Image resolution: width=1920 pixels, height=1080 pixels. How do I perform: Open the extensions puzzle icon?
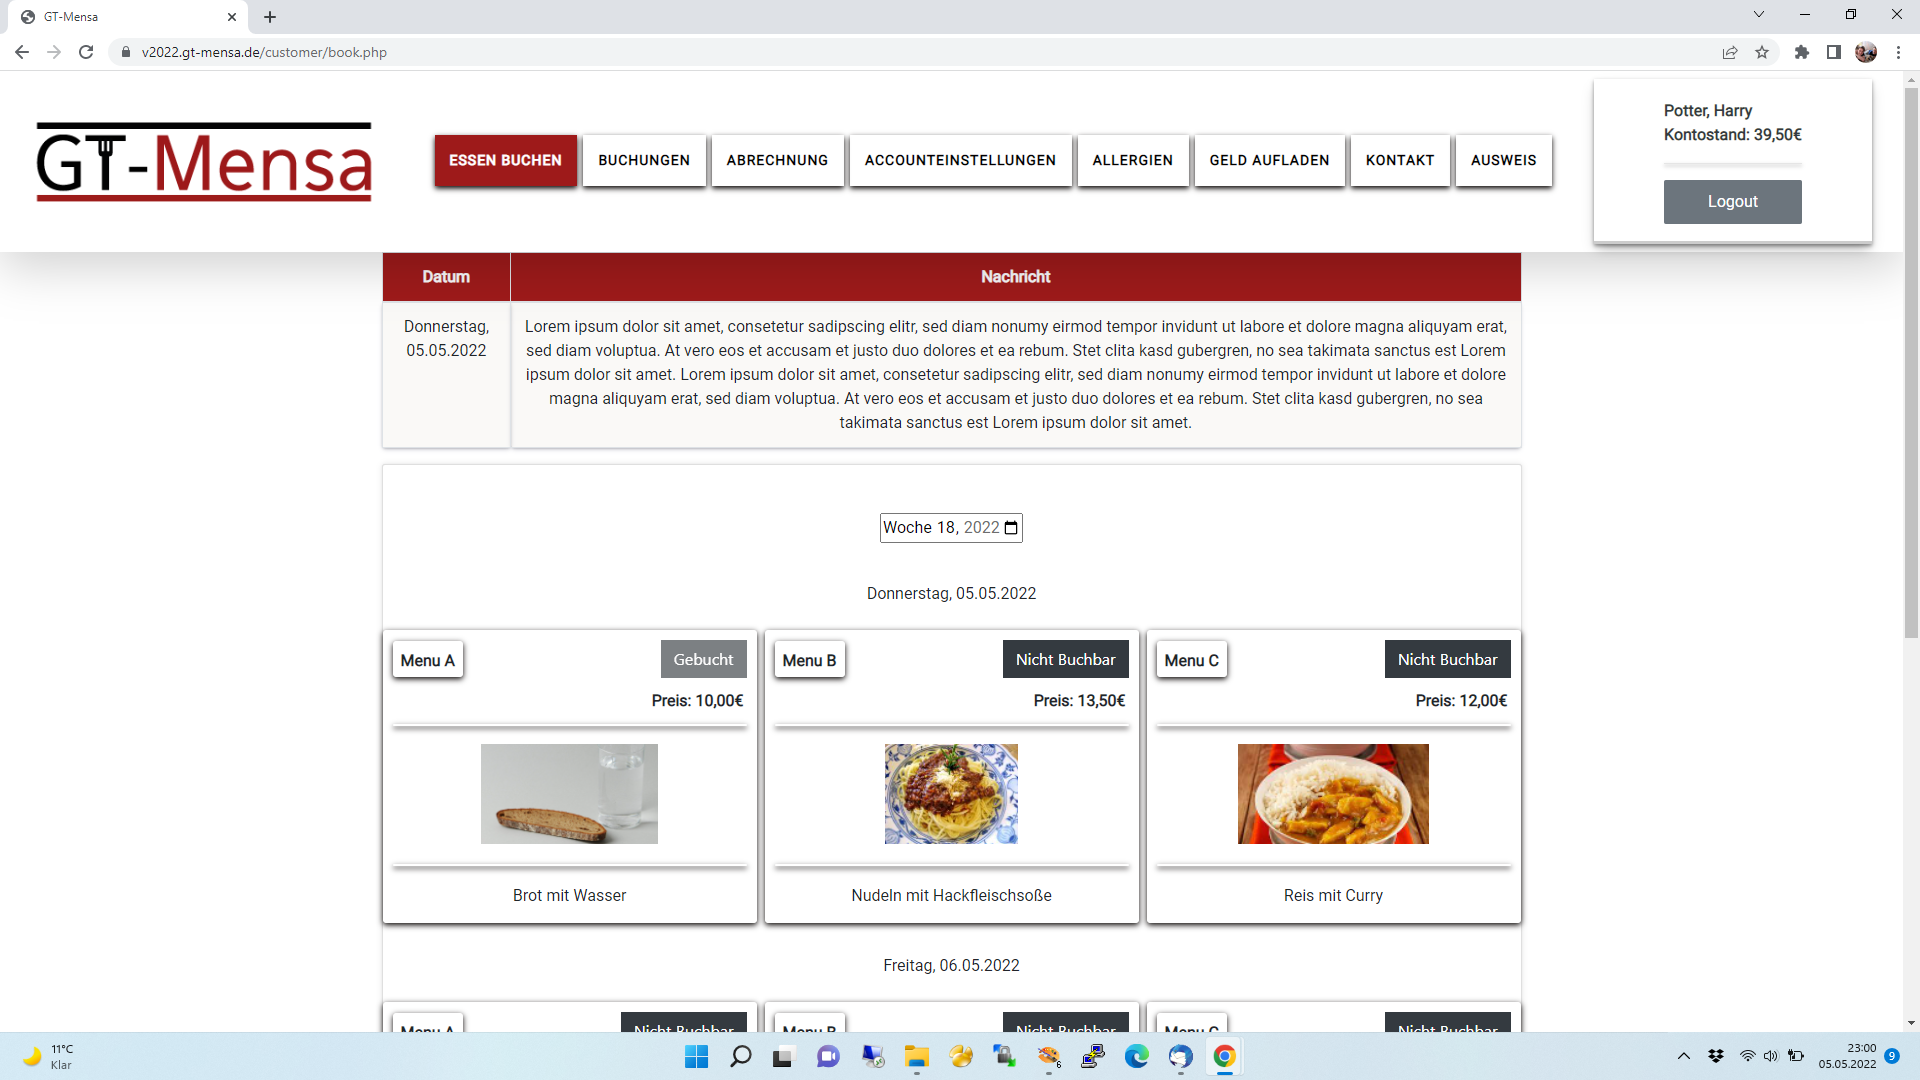point(1801,52)
